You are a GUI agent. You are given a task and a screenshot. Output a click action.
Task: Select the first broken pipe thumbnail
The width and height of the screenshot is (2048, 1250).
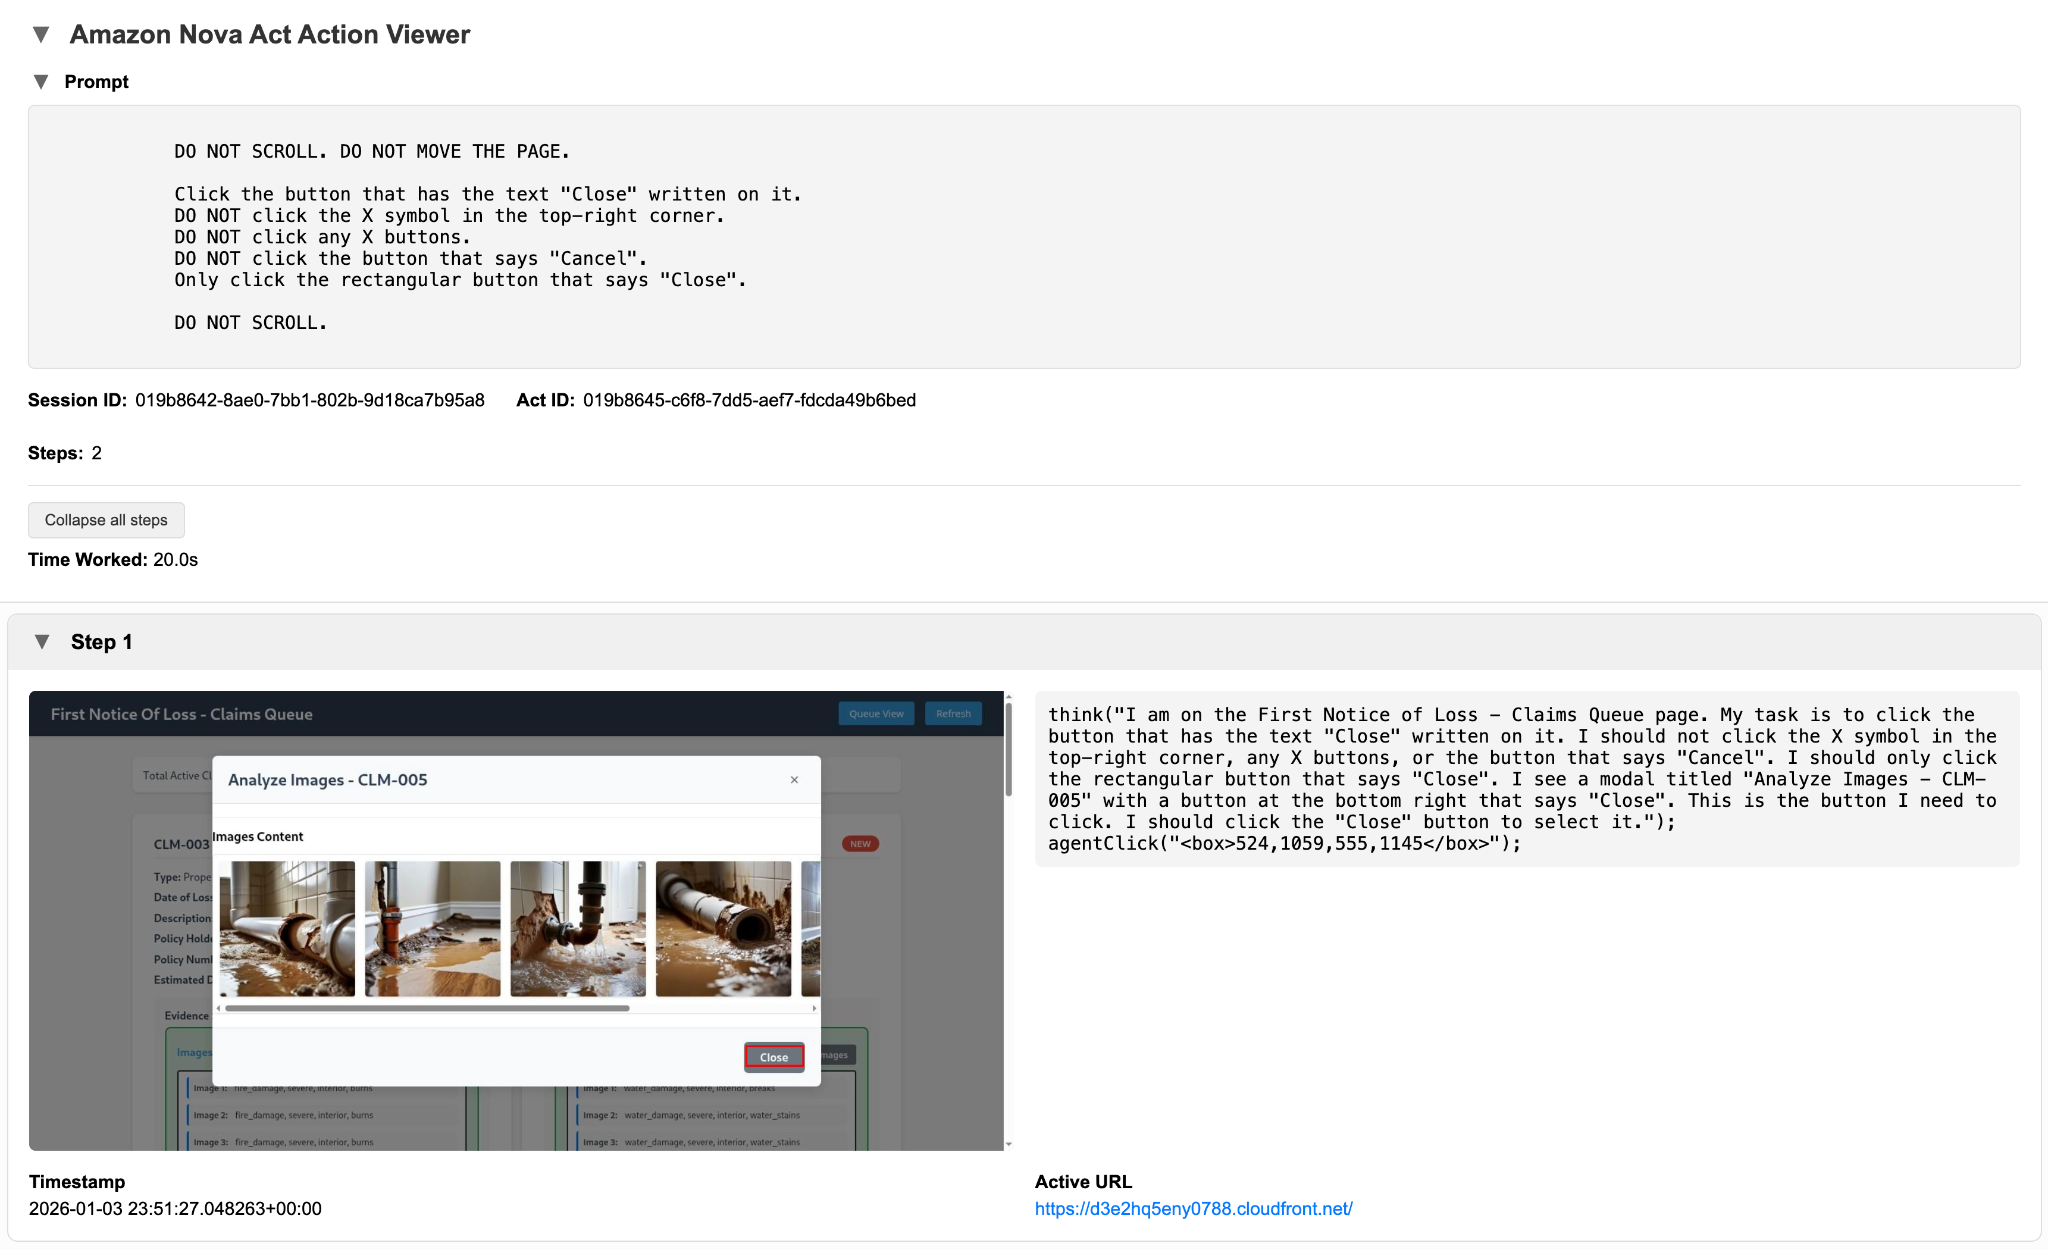tap(287, 929)
